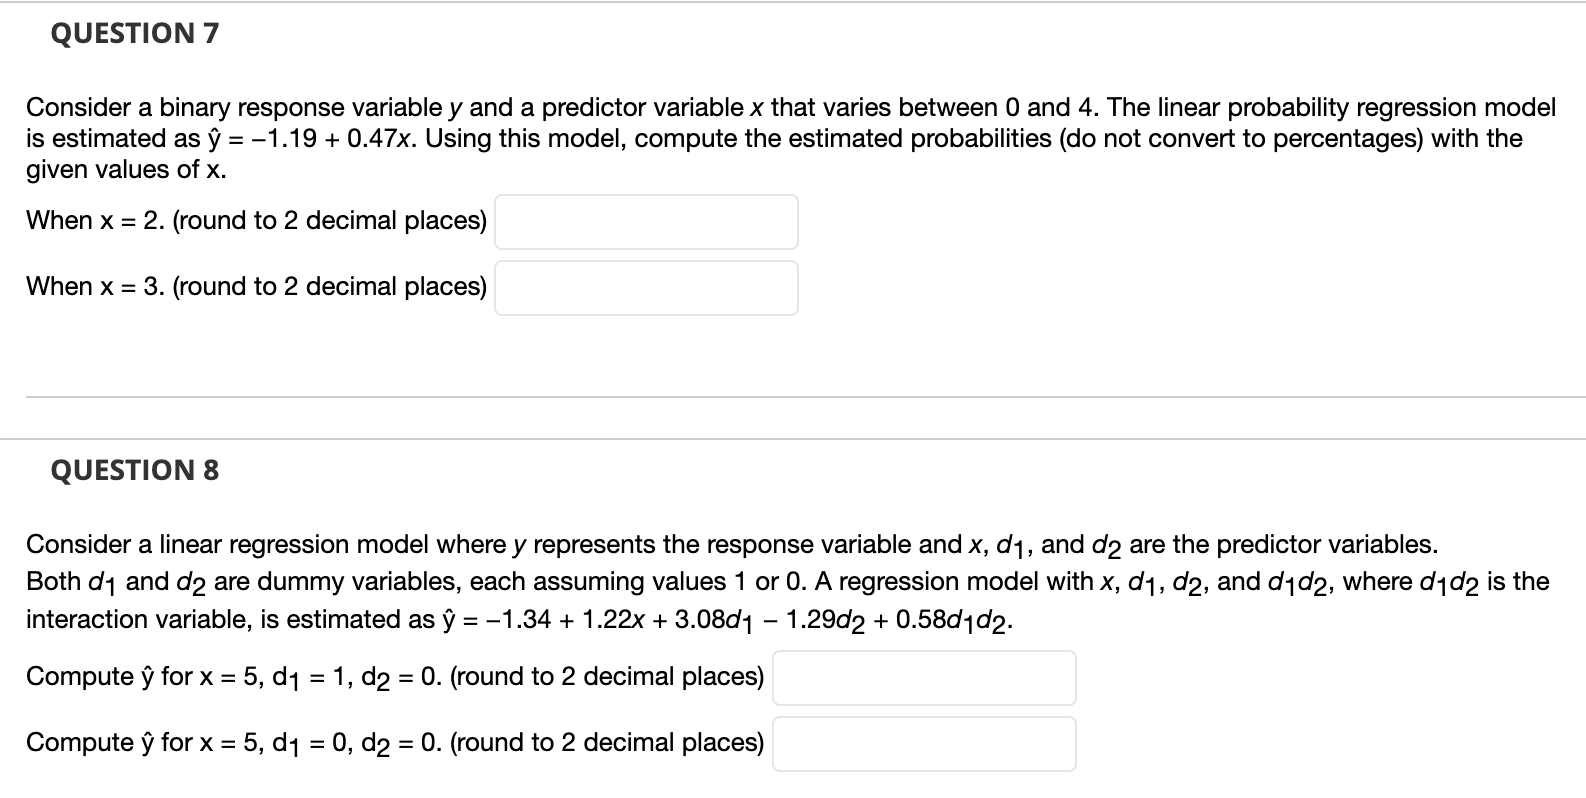Select the 'When x = 3' prompt text

pyautogui.click(x=255, y=286)
